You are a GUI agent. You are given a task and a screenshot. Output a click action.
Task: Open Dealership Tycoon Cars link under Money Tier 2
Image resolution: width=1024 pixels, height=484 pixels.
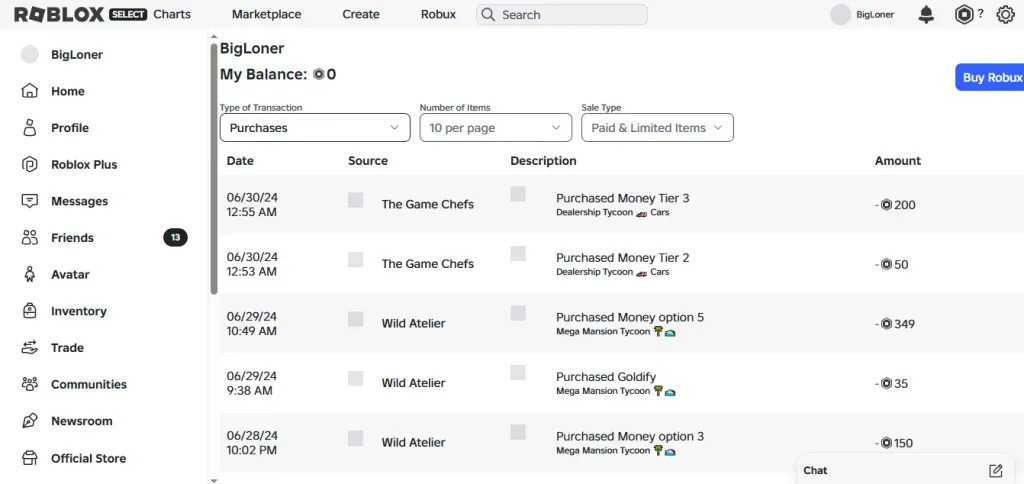(613, 272)
